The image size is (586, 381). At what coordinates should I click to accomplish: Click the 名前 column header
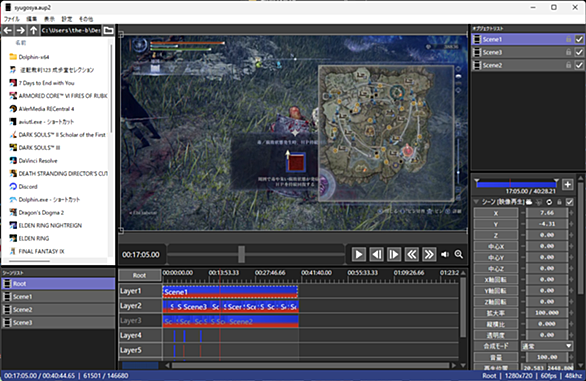21,43
